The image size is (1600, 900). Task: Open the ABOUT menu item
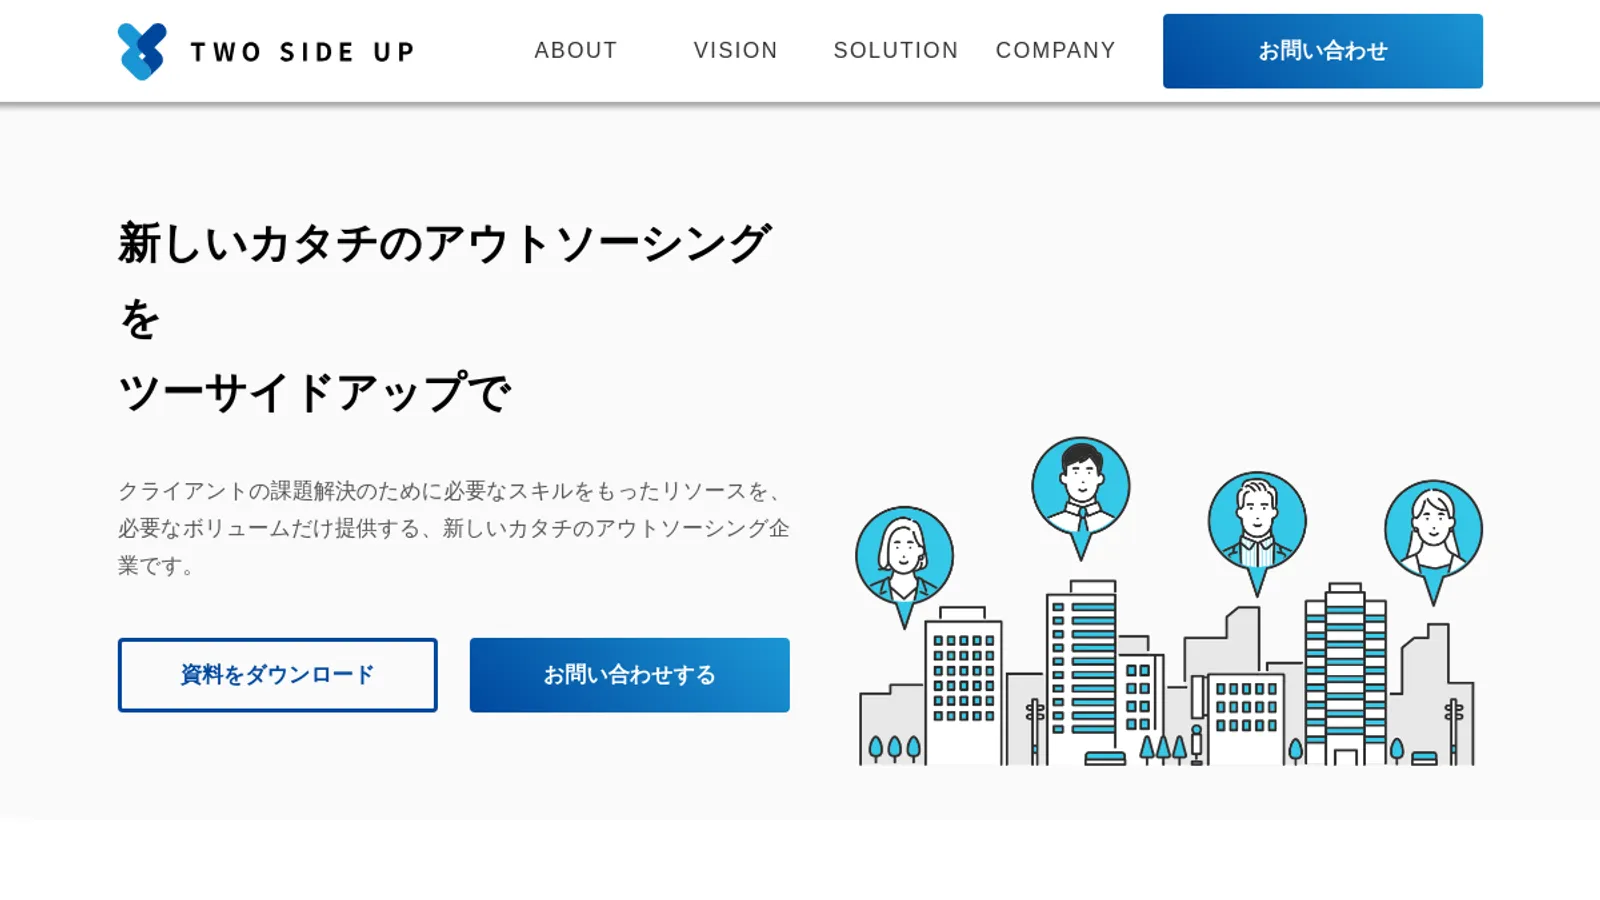[x=575, y=50]
